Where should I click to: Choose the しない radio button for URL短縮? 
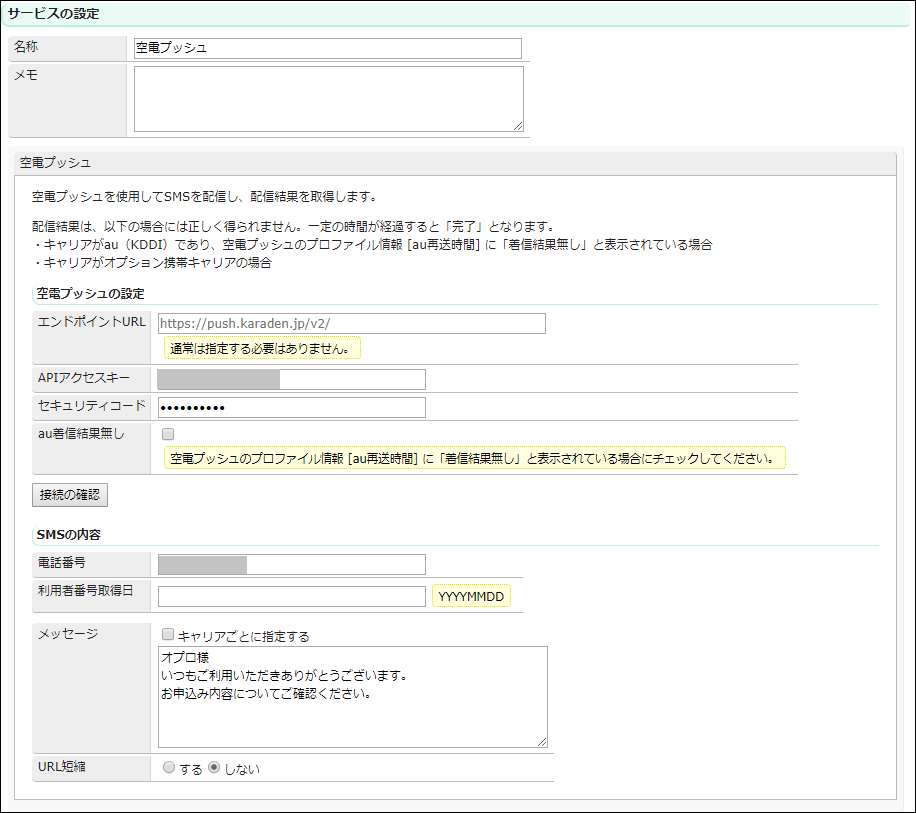click(214, 768)
